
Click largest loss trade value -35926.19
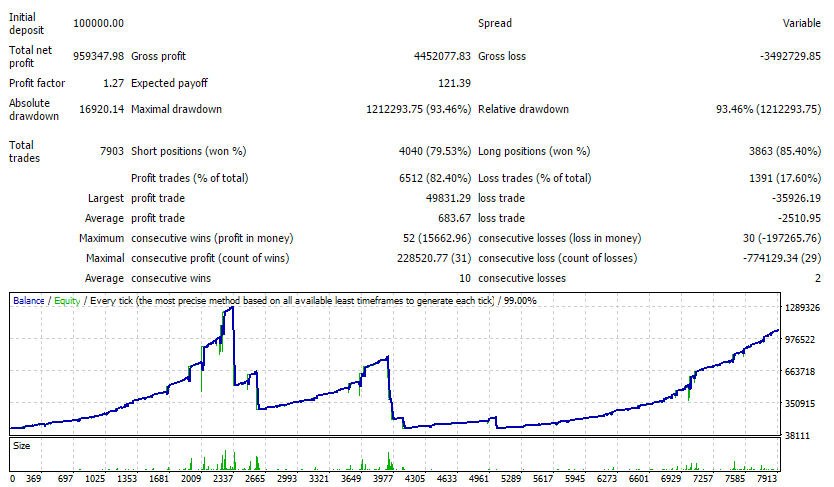[796, 198]
